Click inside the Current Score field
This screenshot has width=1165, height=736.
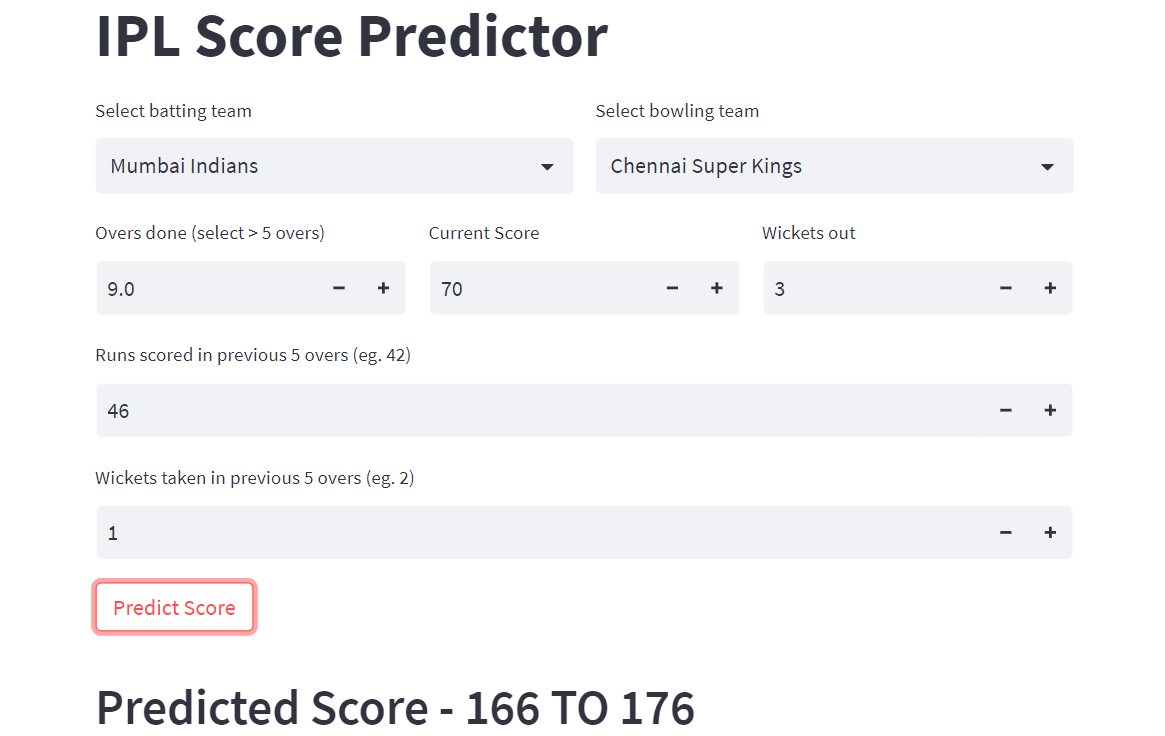tap(540, 288)
